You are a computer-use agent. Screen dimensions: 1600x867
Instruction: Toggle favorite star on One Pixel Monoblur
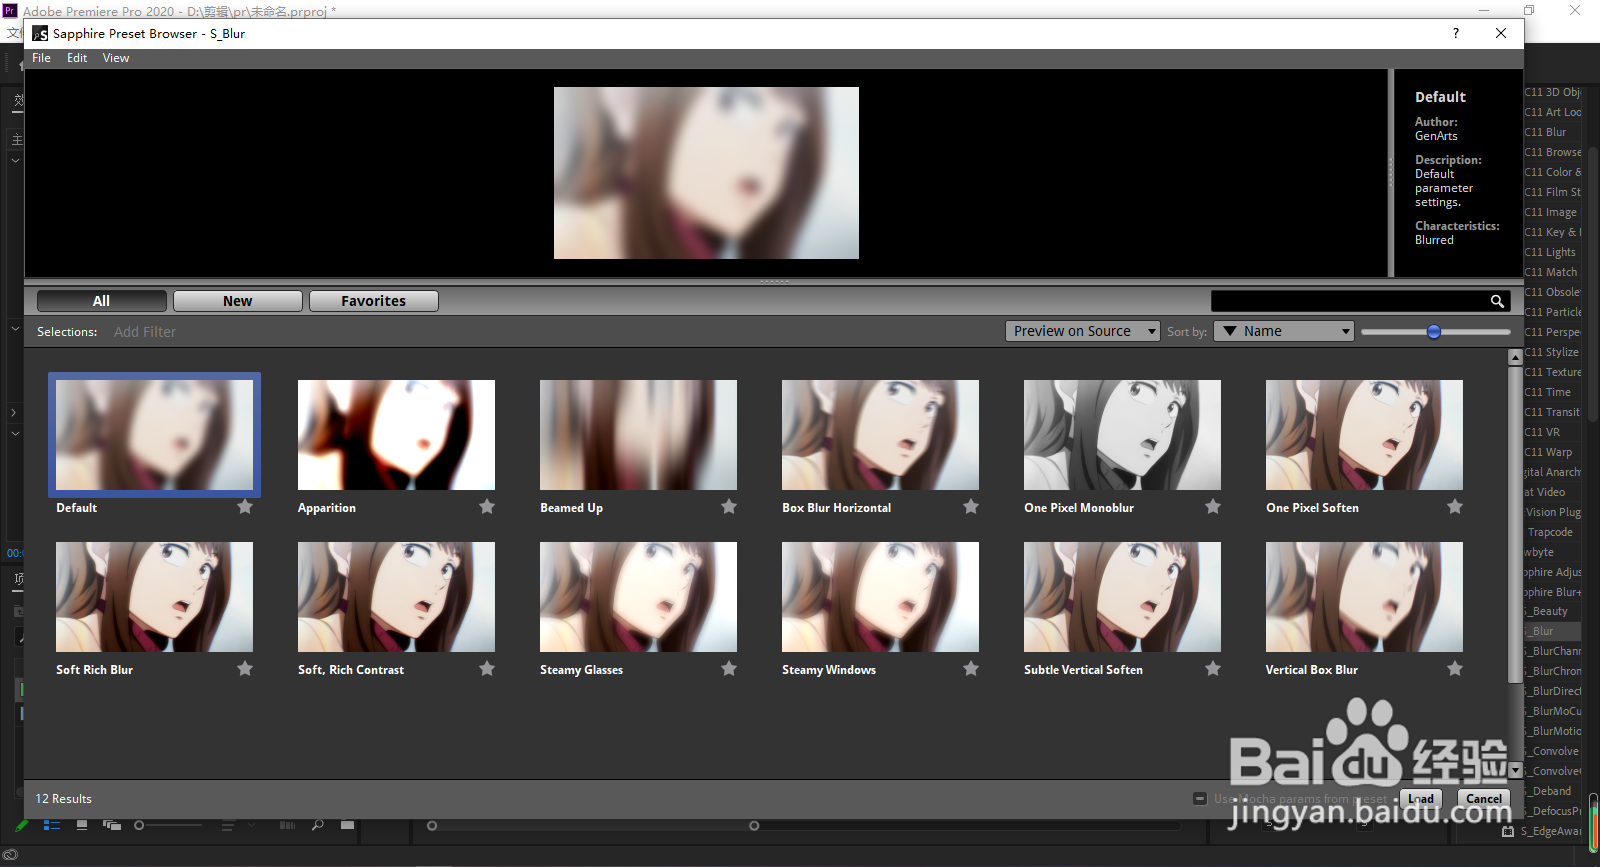(1213, 507)
